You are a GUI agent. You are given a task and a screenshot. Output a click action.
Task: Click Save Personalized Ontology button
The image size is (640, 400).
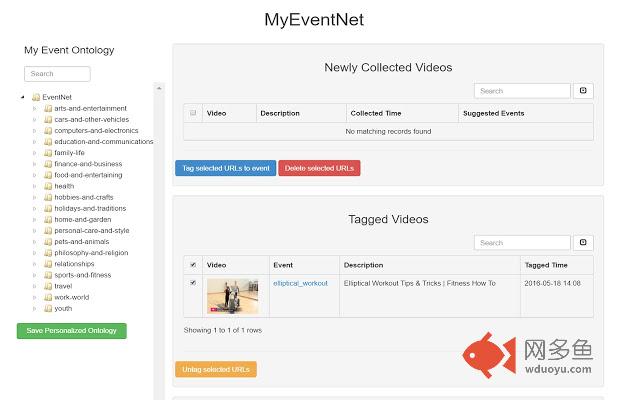[x=71, y=331]
